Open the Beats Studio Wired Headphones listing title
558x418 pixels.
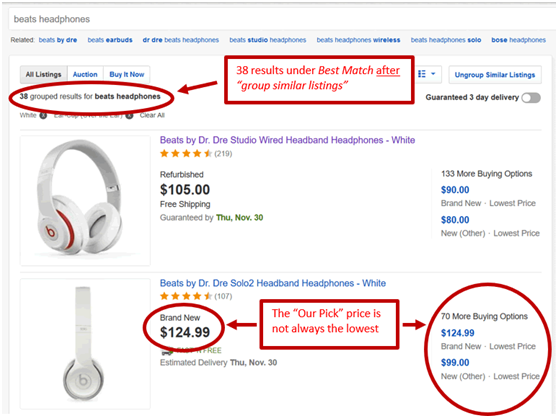[x=287, y=140]
